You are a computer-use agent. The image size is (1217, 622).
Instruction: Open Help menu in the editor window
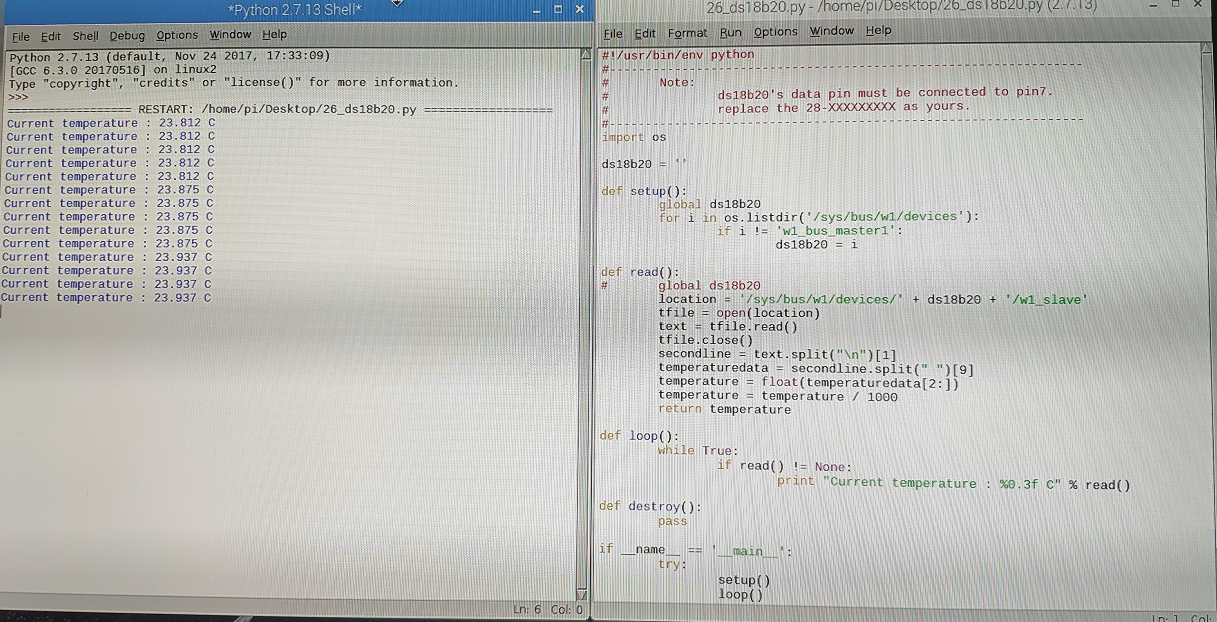tap(878, 31)
